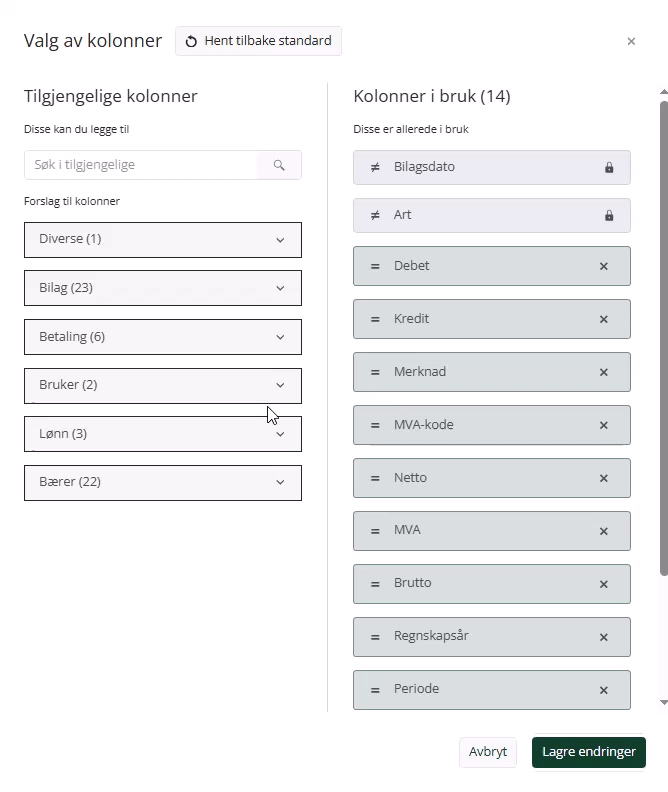The width and height of the screenshot is (668, 792).
Task: Click the X icon on Merknad row
Action: point(603,372)
